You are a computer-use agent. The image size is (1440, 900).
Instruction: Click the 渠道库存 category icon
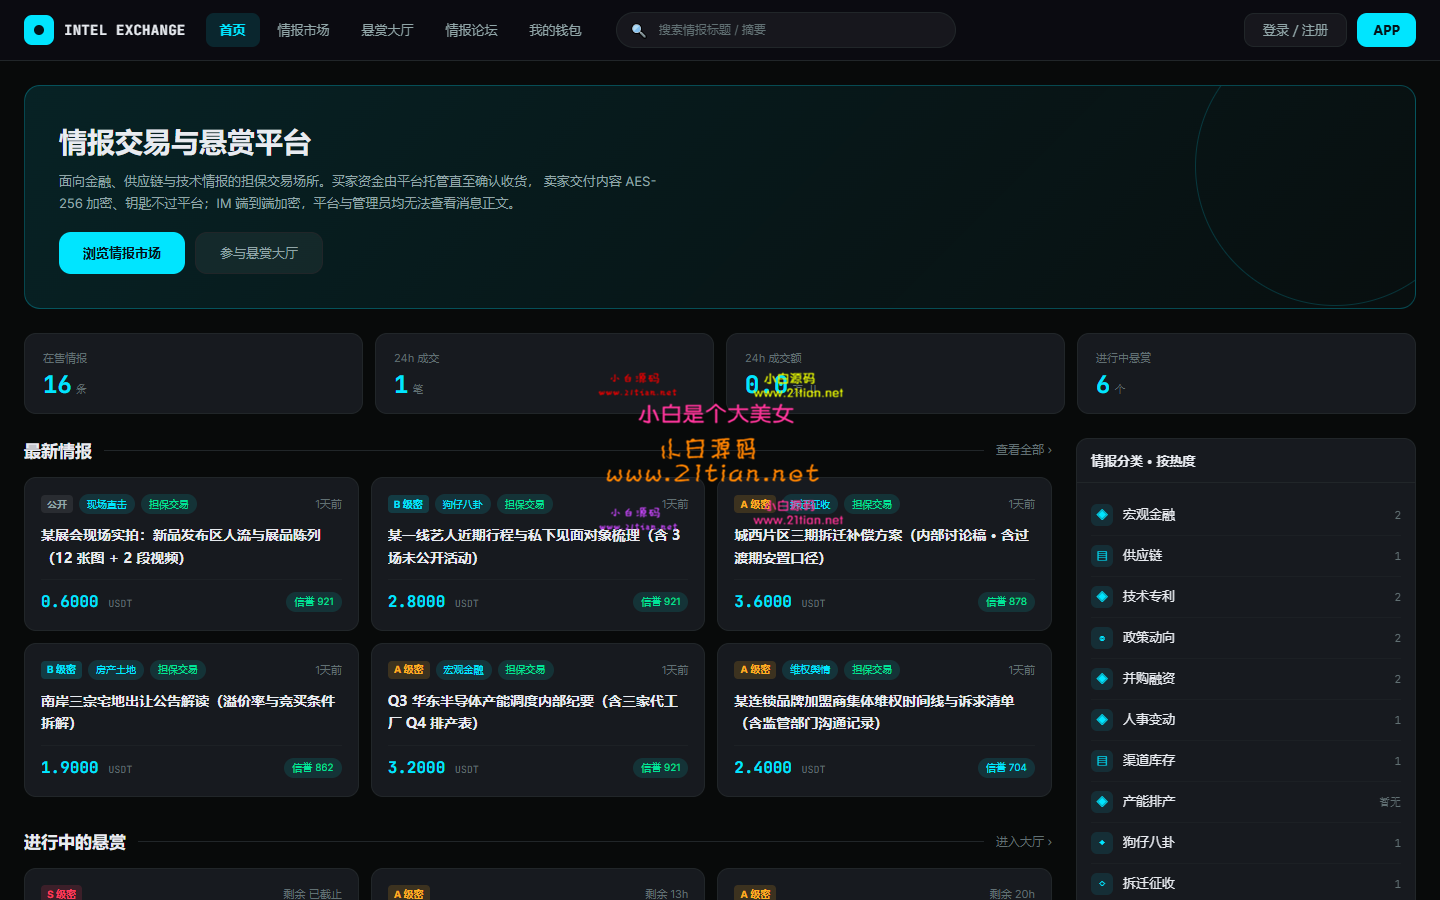point(1102,760)
